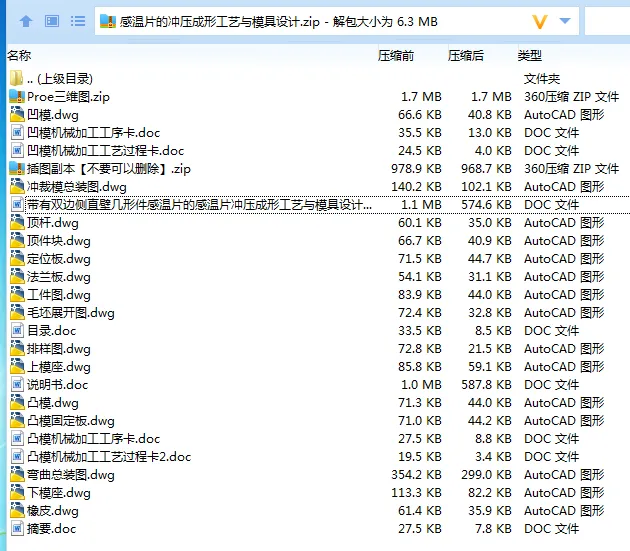Sort files by 压缩后 column
Viewport: 630px width, 551px height.
click(x=466, y=55)
